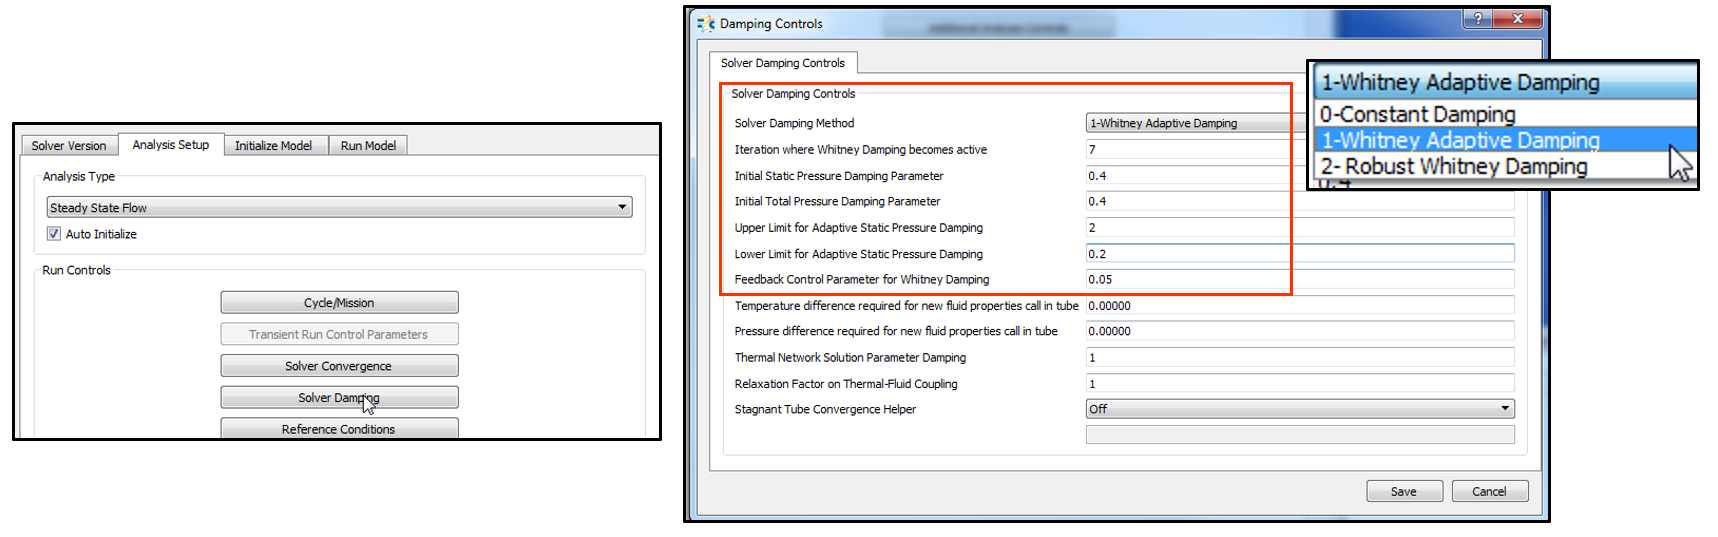Close the Damping Controls dialog
The width and height of the screenshot is (1718, 537).
[x=1518, y=19]
